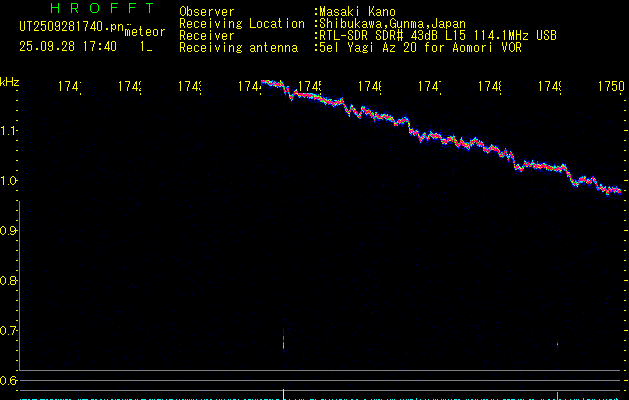Click the faint meteor echo near 0.7 kHz
The image size is (629, 400).
click(284, 340)
